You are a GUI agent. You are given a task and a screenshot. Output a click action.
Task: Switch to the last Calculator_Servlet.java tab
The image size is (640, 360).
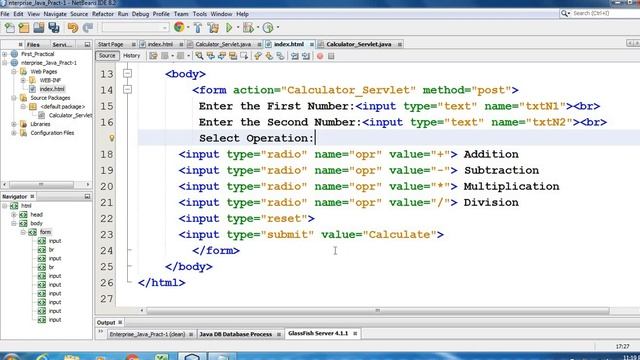359,44
